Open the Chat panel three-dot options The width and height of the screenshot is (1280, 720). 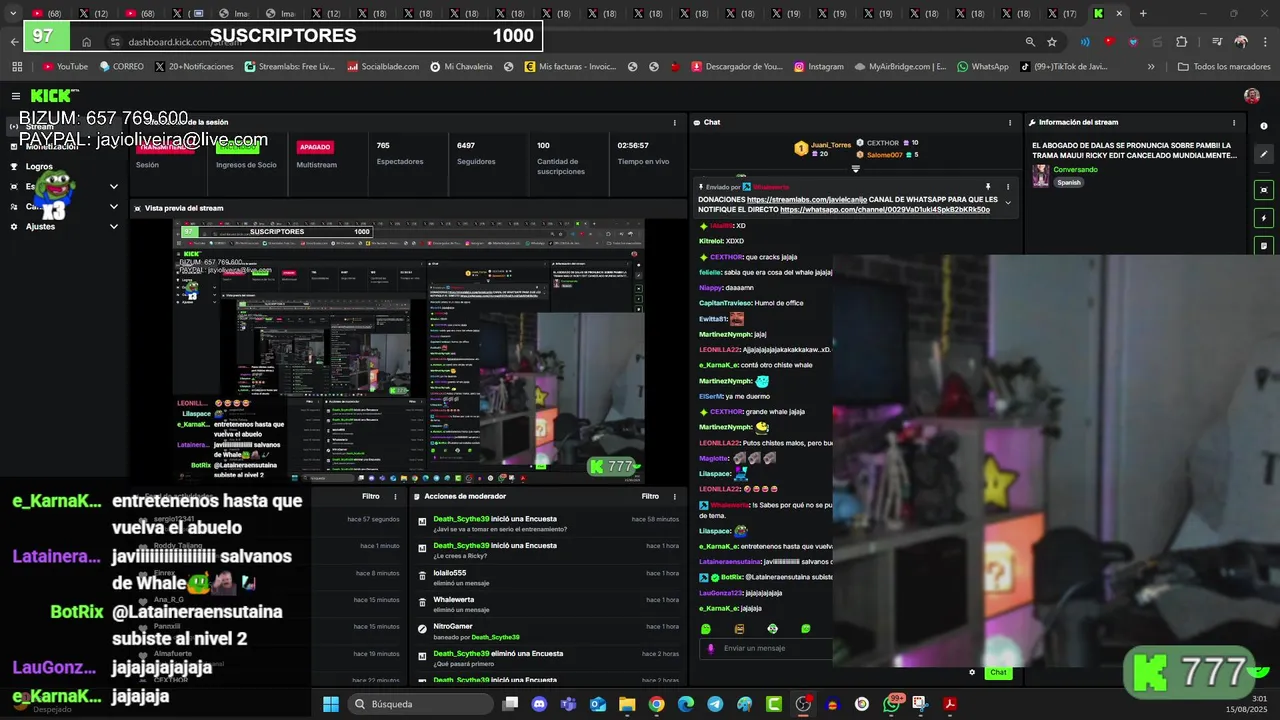tap(1008, 122)
